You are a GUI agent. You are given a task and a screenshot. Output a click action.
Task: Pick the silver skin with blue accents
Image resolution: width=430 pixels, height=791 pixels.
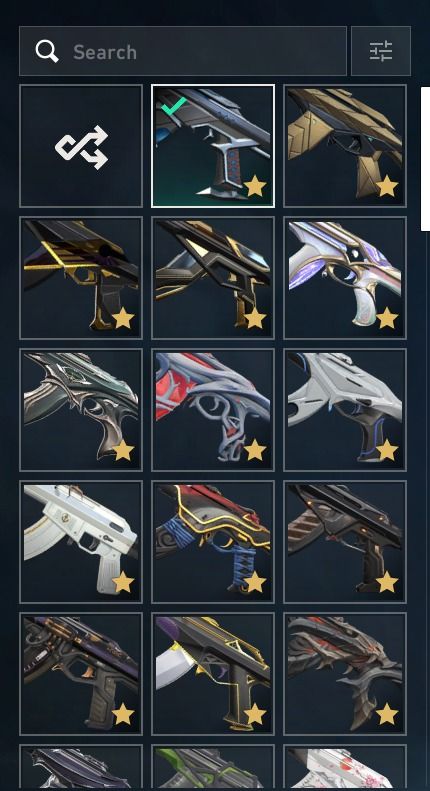pos(345,410)
